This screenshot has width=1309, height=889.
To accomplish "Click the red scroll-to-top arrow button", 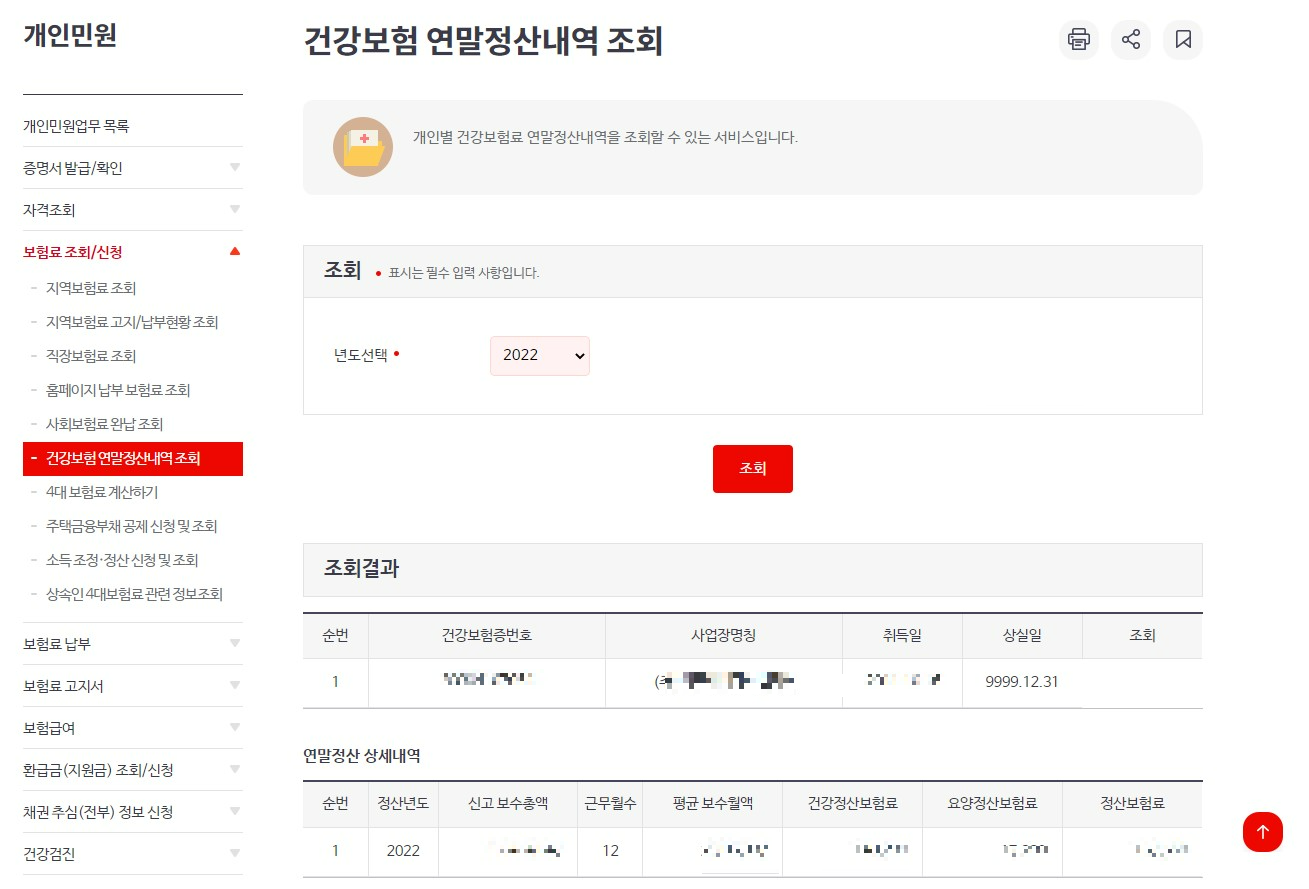I will coord(1262,832).
